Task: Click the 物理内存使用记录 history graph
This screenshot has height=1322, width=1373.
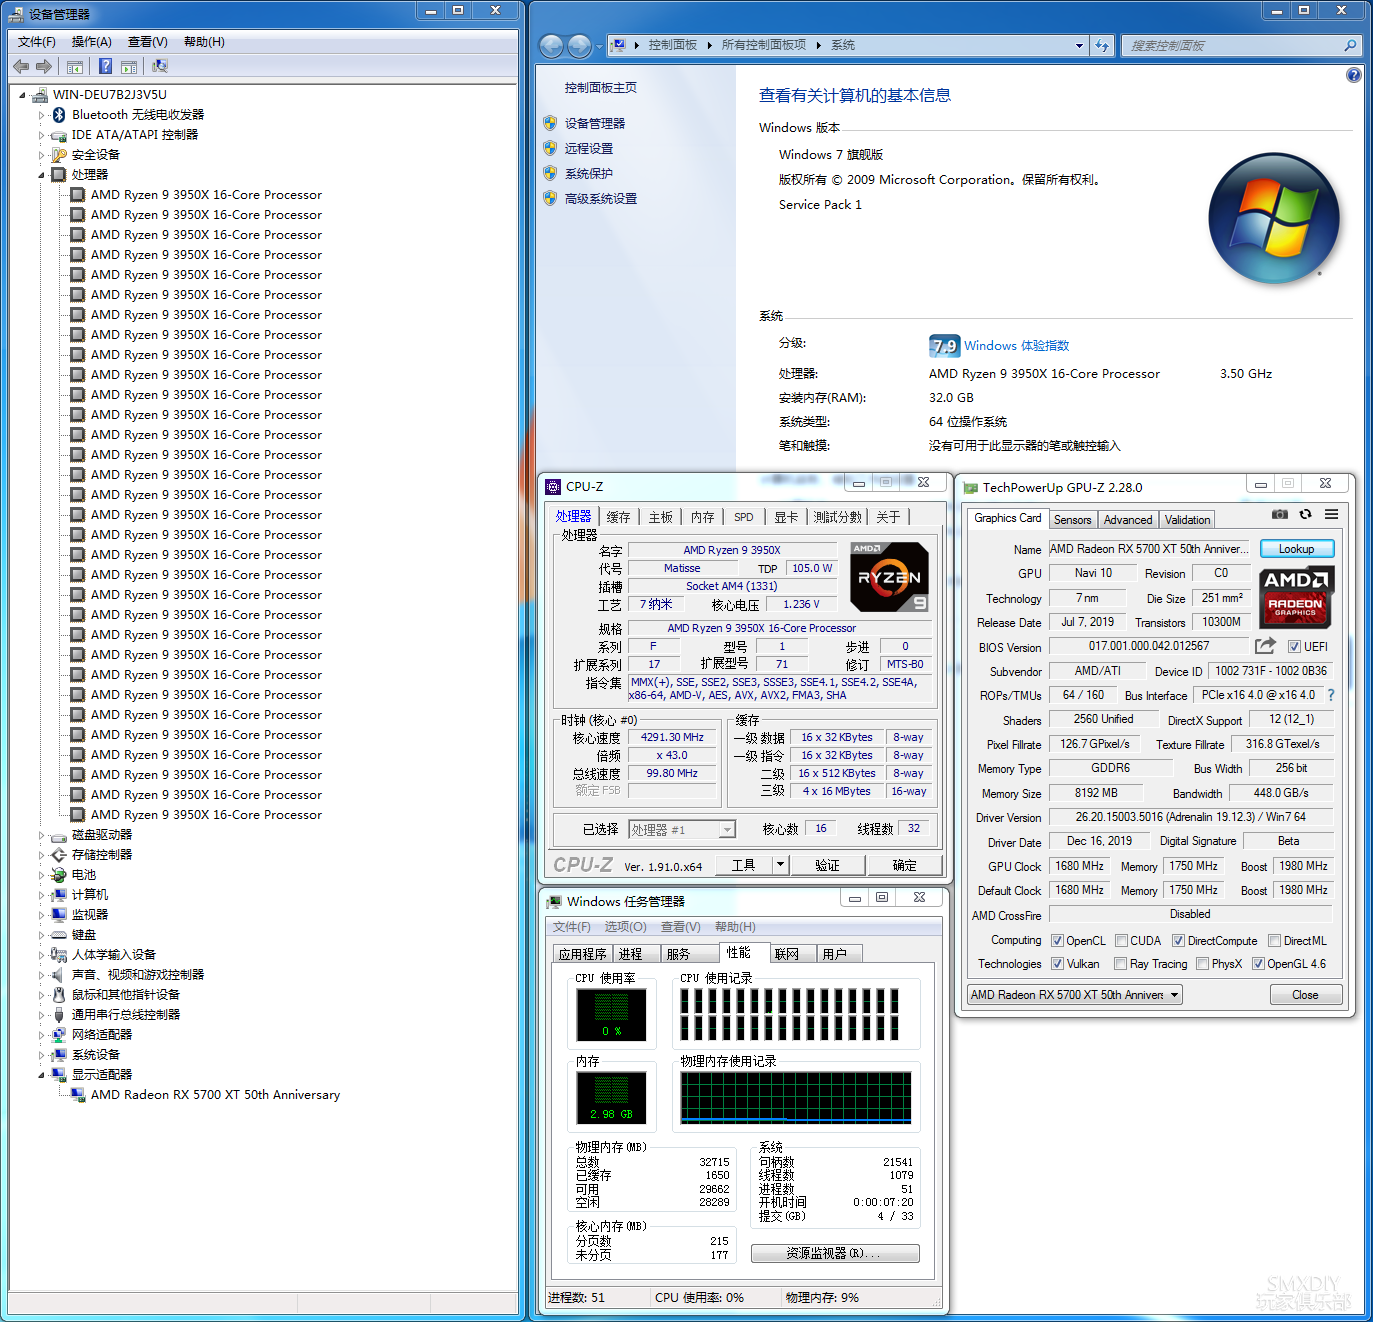Action: click(x=796, y=1097)
